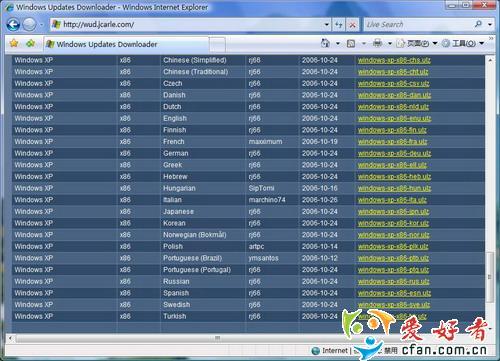The height and width of the screenshot is (361, 500).
Task: Click the Home icon in command bar
Action: click(325, 43)
